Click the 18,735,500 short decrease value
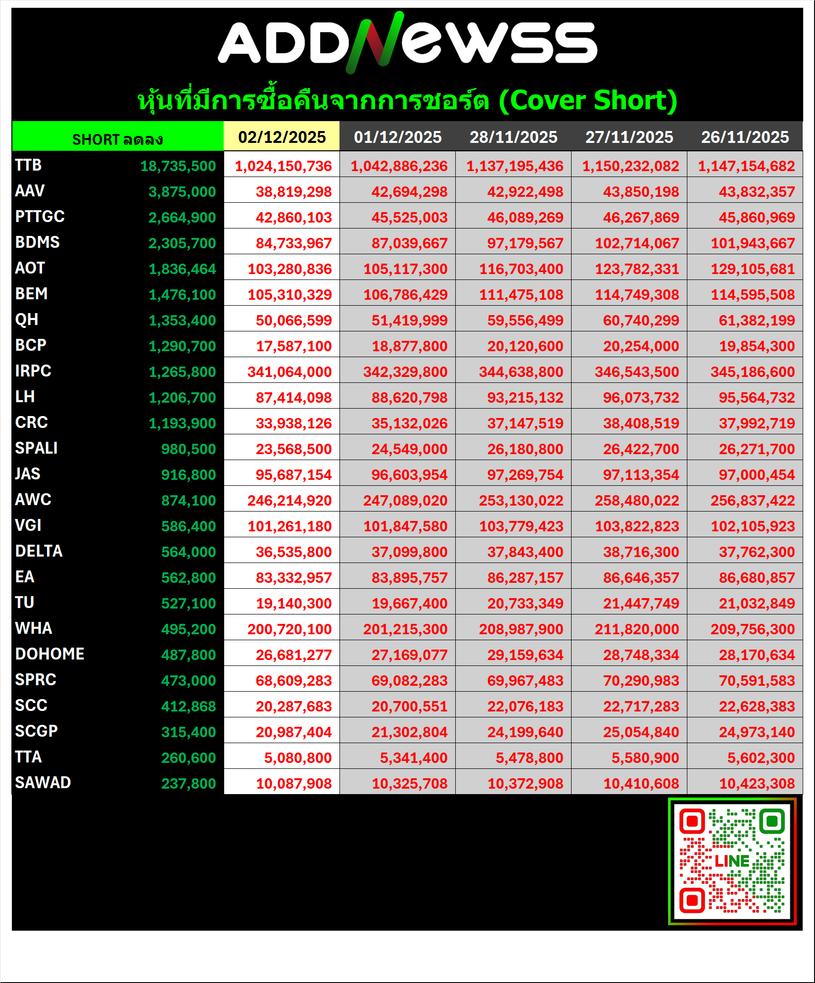 pyautogui.click(x=178, y=165)
